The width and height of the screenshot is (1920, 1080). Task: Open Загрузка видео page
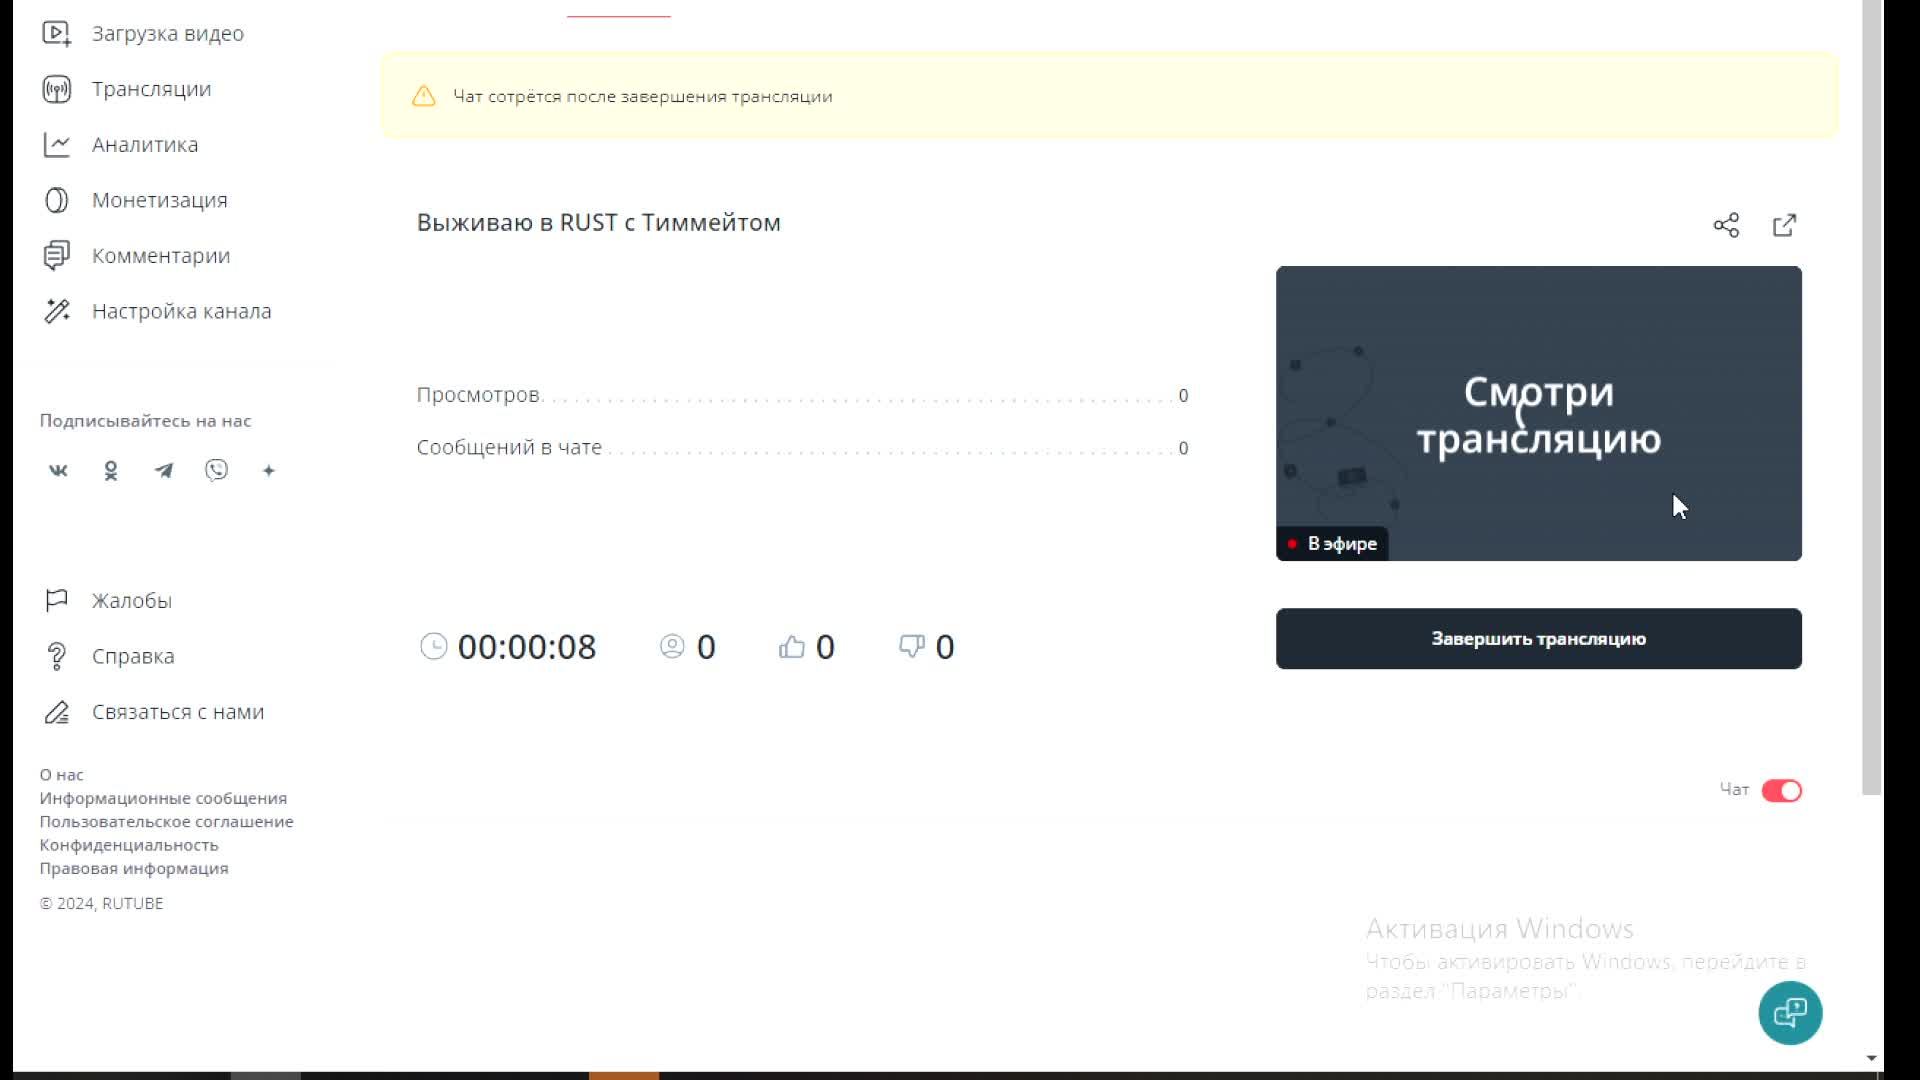pos(168,33)
